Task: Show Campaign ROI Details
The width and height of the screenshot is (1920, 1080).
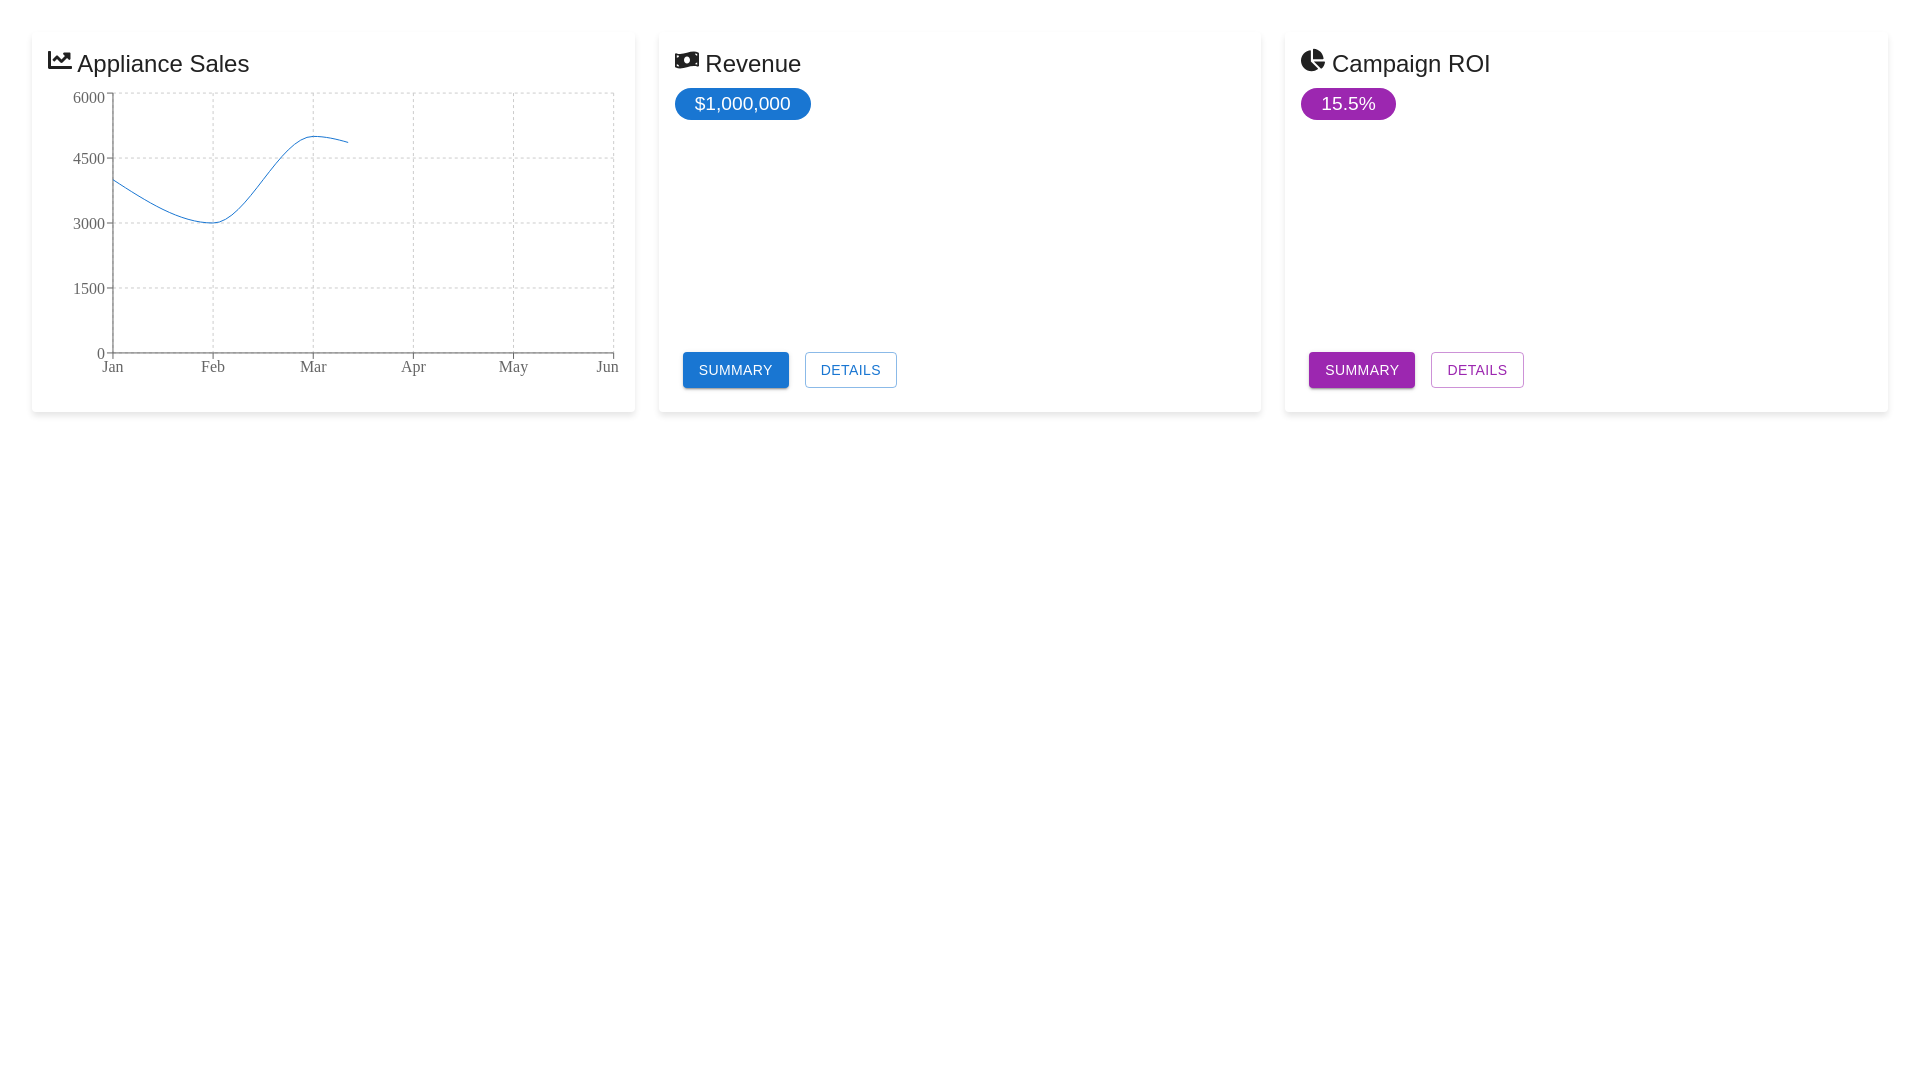Action: (1477, 370)
